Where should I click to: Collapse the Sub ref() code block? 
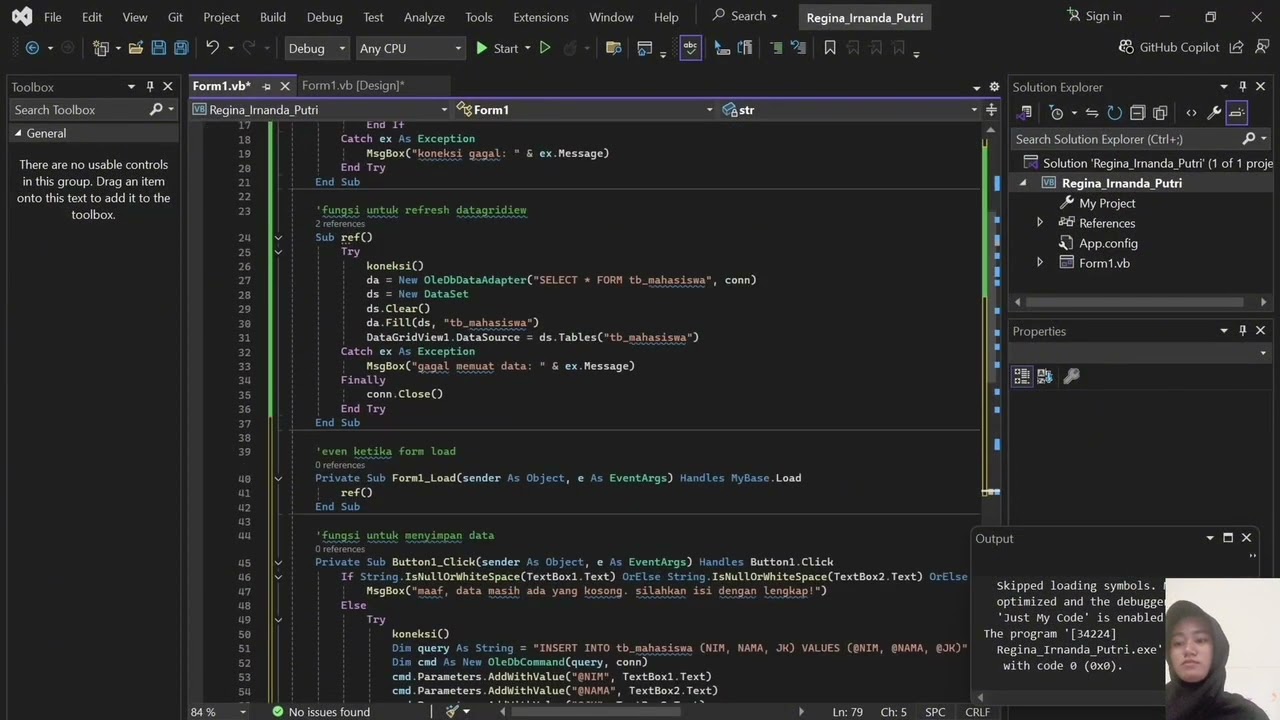pyautogui.click(x=278, y=238)
